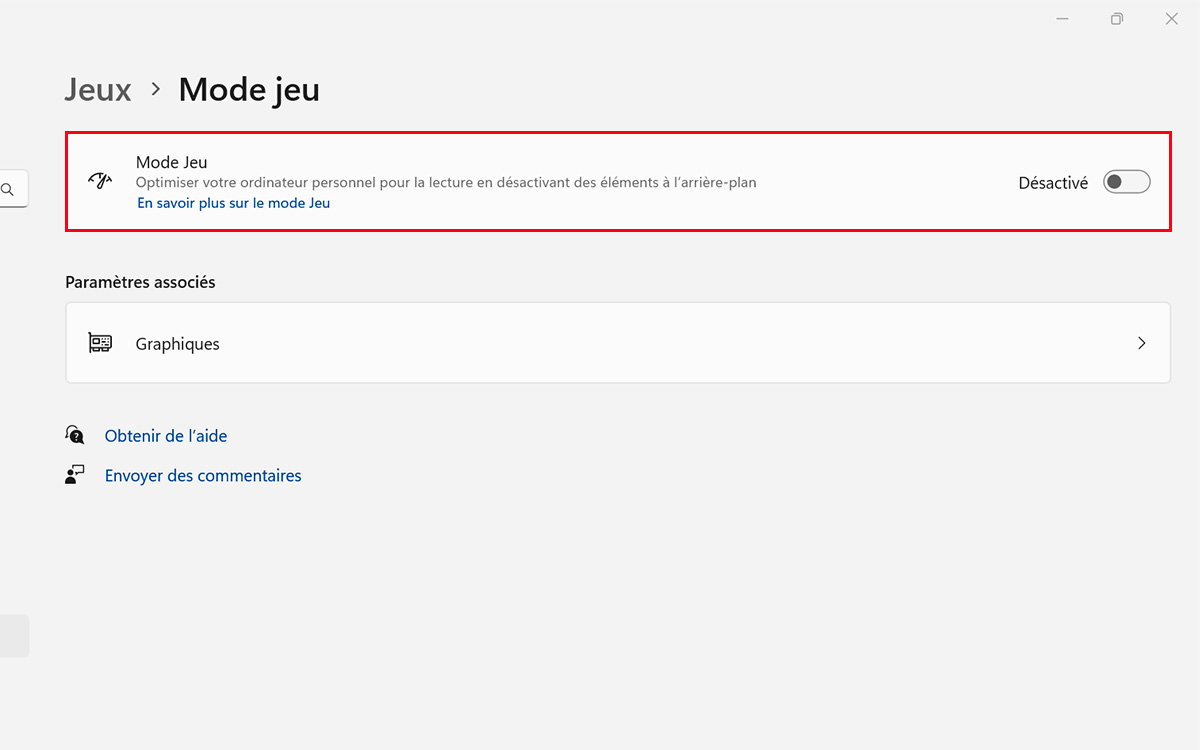Restore down the Settings window
Image resolution: width=1200 pixels, height=750 pixels.
[x=1117, y=19]
